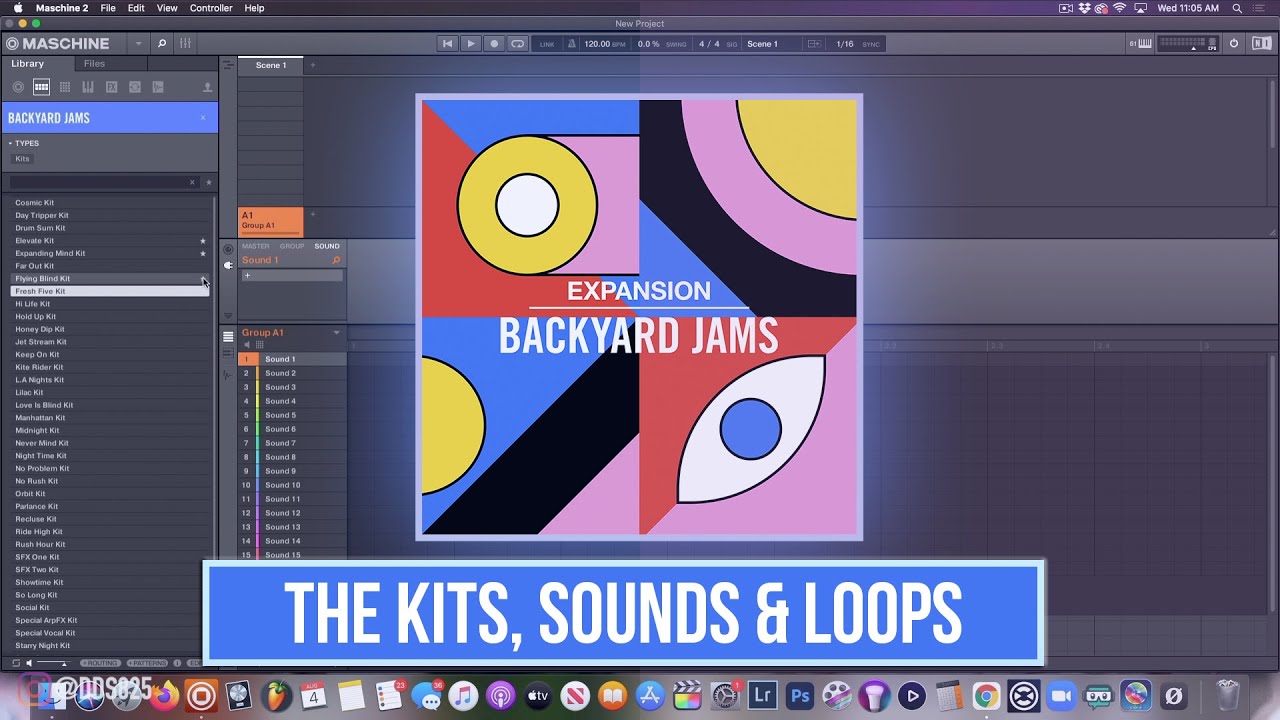Open pad view grid icon under Group A1
1280x720 pixels.
pyautogui.click(x=260, y=345)
